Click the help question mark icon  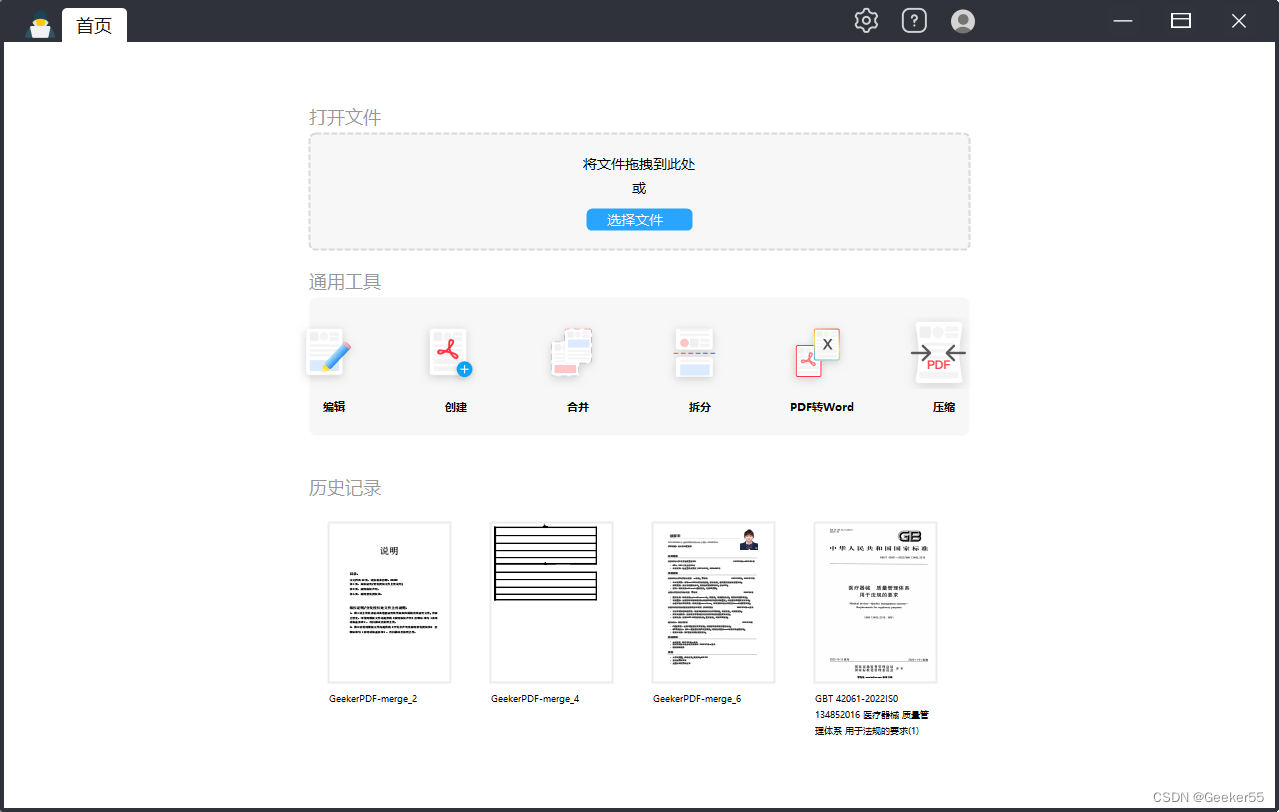[914, 21]
